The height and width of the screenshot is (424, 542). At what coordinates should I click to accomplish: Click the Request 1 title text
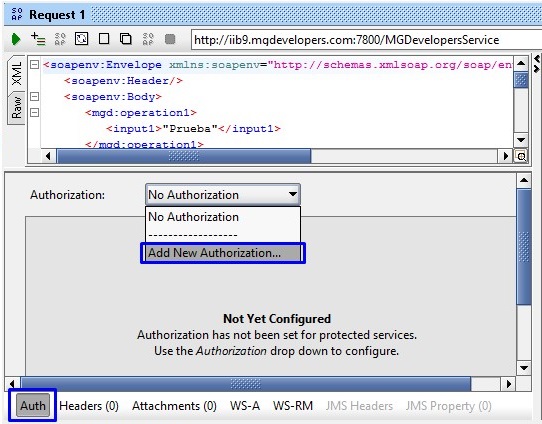(x=57, y=15)
